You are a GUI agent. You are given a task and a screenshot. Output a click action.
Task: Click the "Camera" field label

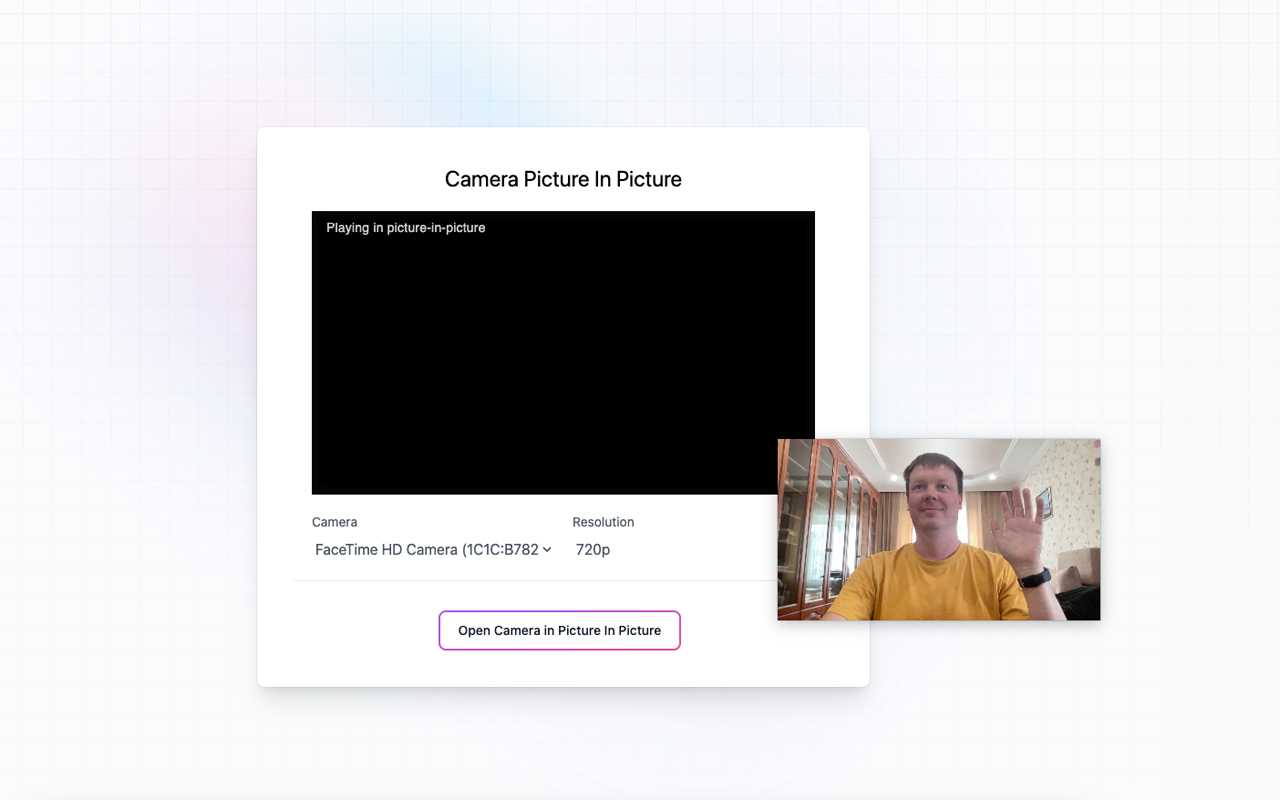click(x=334, y=522)
